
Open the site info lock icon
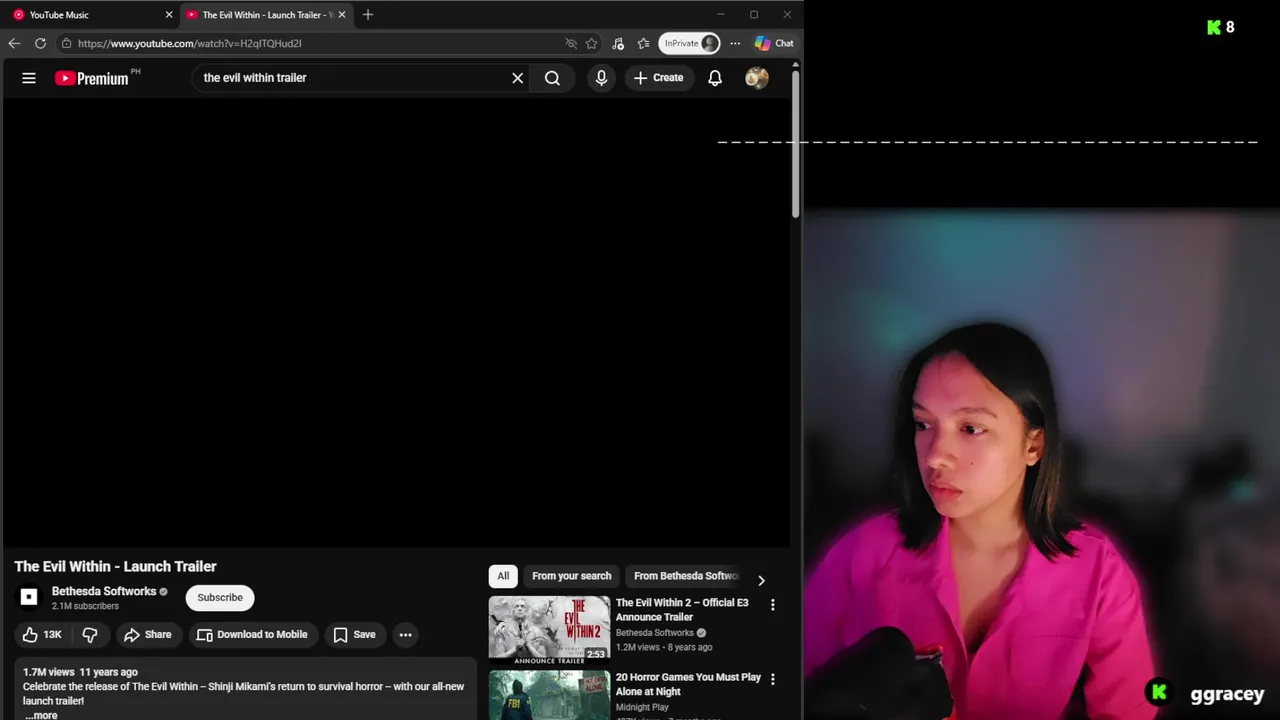tap(66, 43)
